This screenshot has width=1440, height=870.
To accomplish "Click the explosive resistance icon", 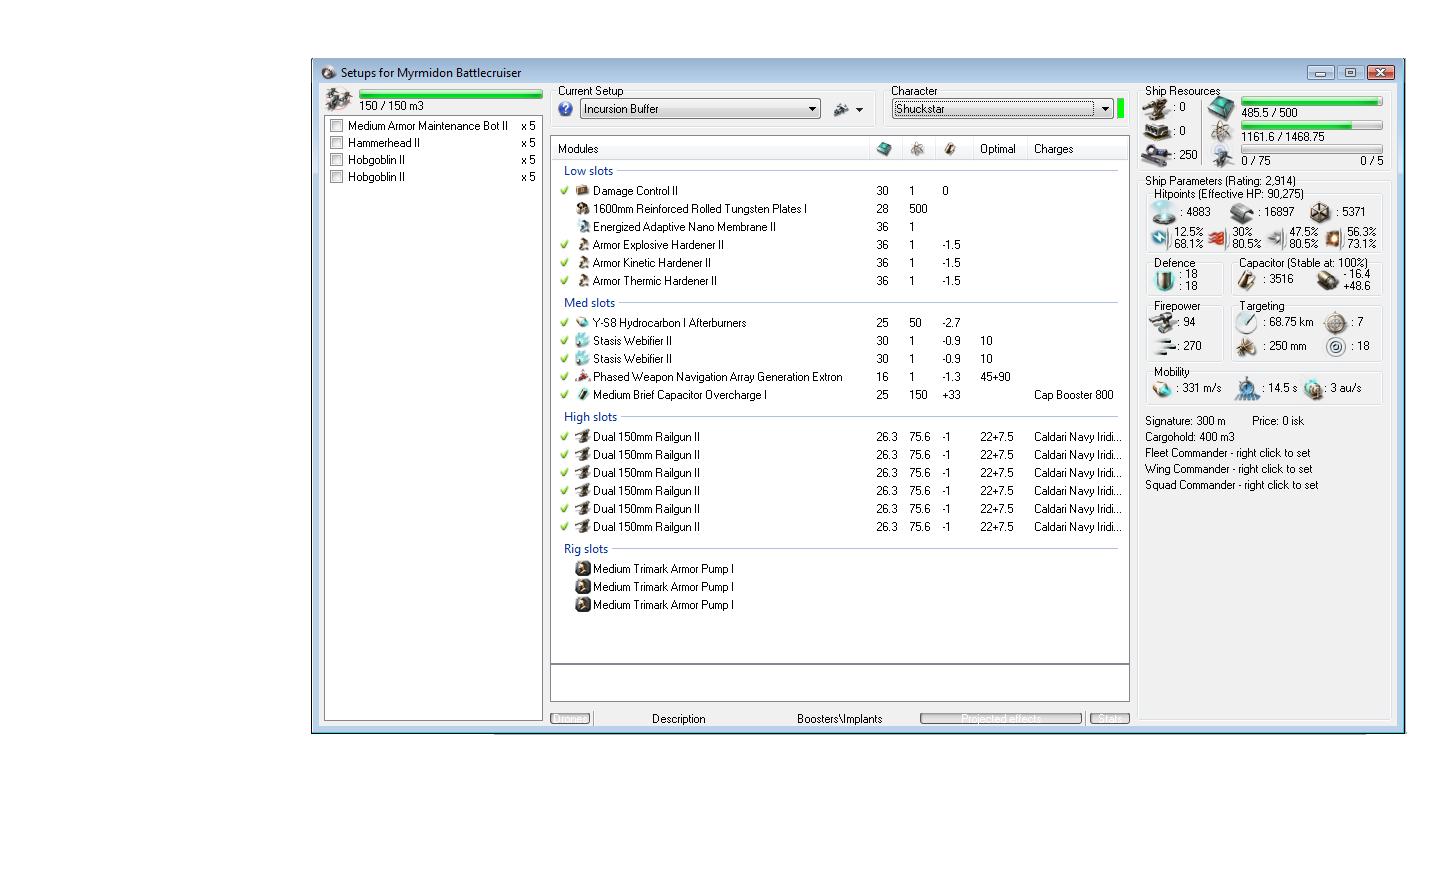I will click(1333, 238).
